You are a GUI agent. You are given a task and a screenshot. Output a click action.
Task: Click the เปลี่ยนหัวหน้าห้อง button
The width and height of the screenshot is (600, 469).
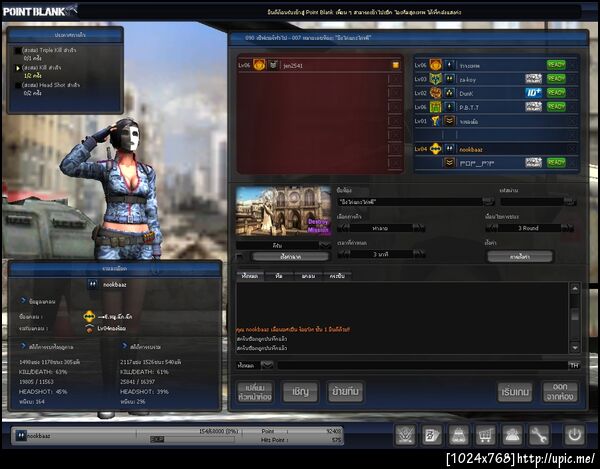pyautogui.click(x=255, y=392)
